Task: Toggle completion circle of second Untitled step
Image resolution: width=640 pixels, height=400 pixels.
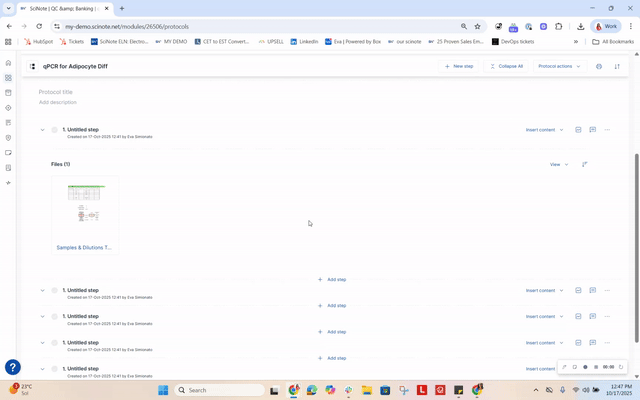Action: tap(55, 291)
